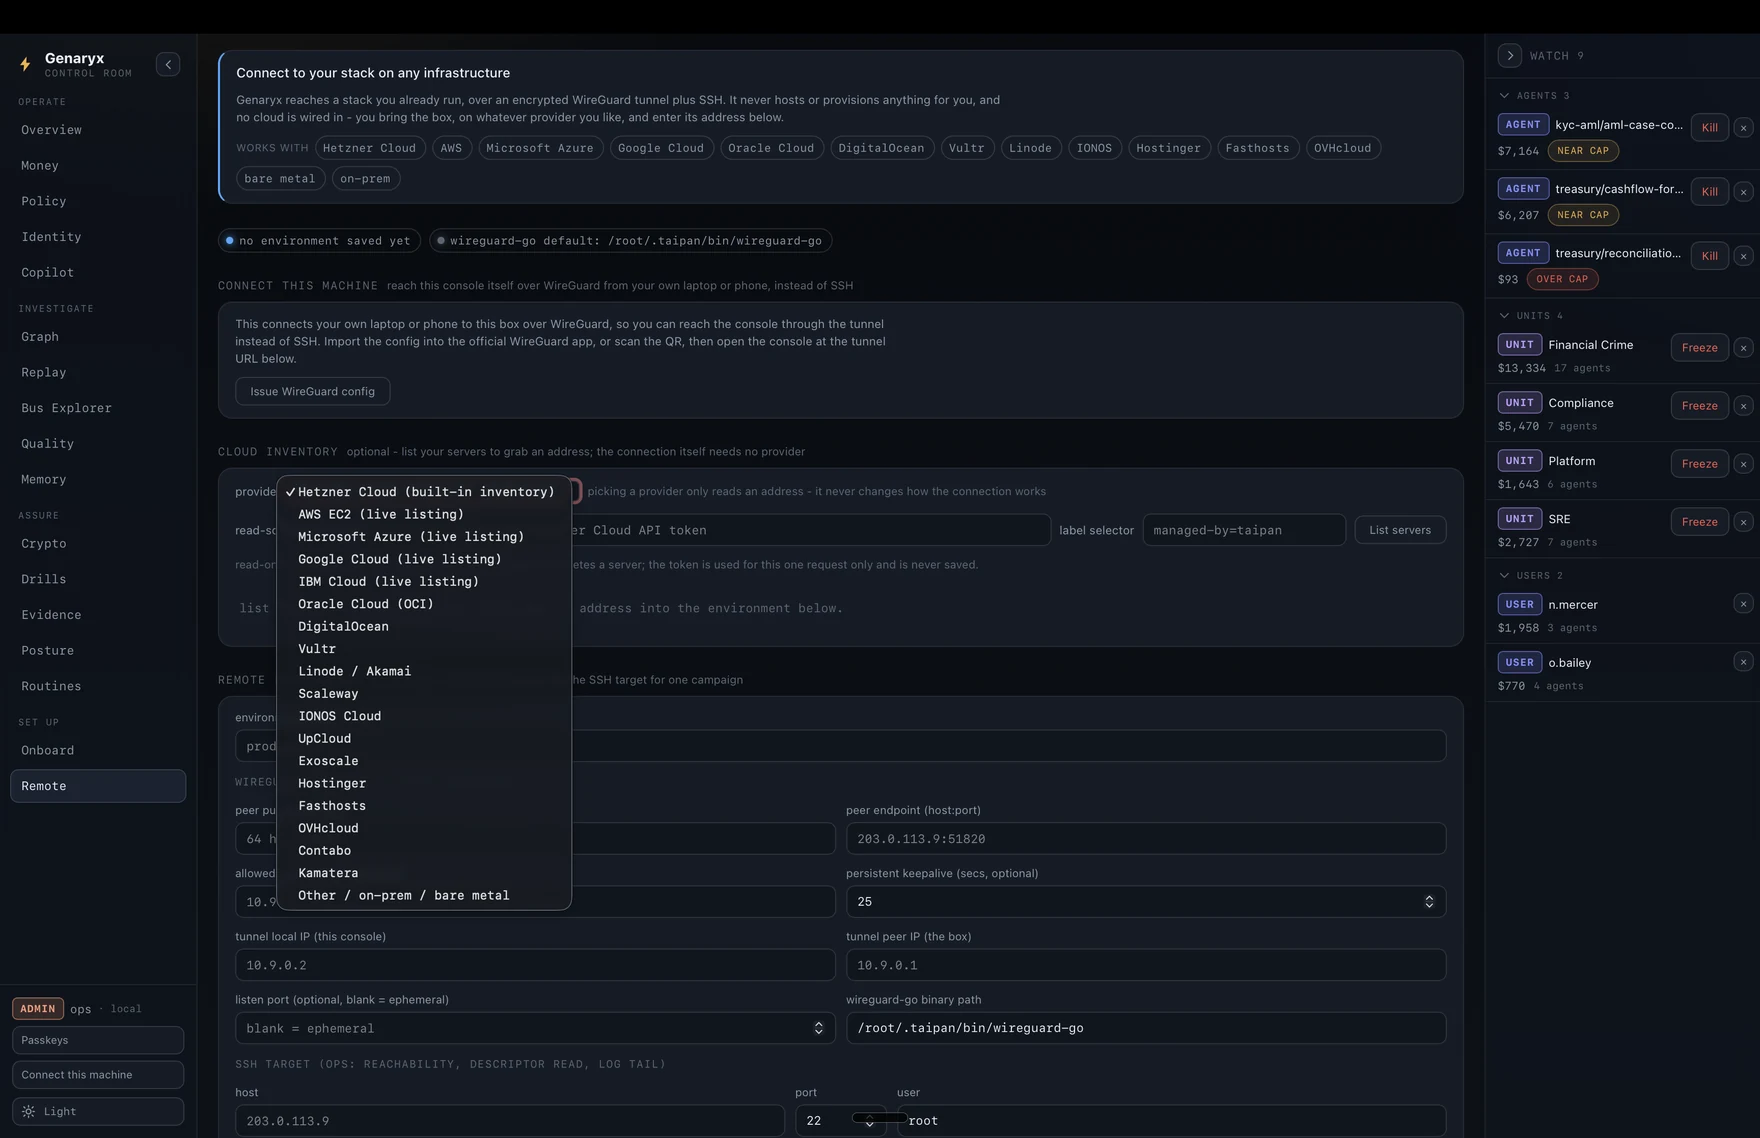Viewport: 1760px width, 1138px height.
Task: Navigate to Bus Explorer
Action: (x=98, y=408)
